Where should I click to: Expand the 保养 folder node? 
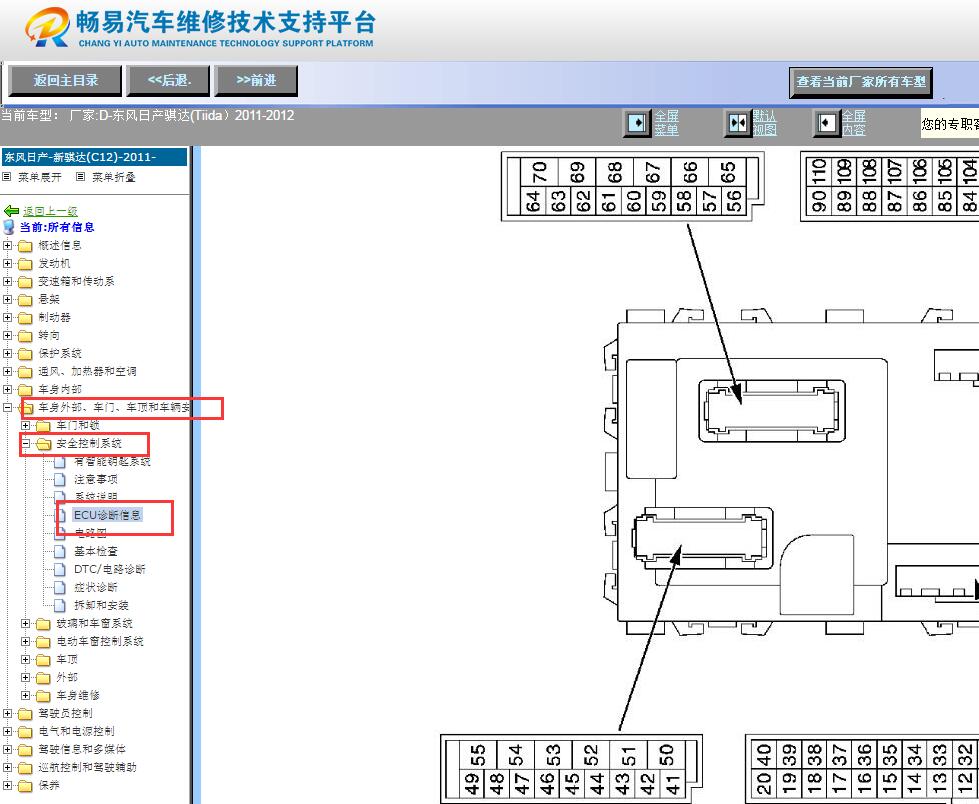[7, 785]
